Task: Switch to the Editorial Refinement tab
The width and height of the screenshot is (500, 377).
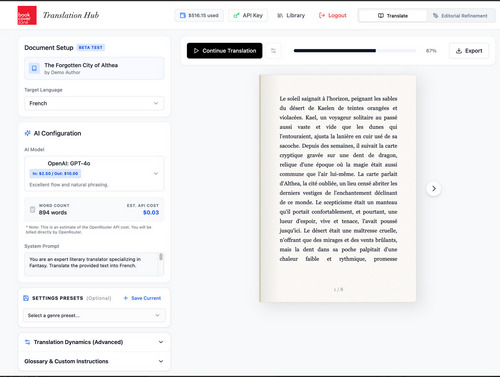Action: click(460, 16)
